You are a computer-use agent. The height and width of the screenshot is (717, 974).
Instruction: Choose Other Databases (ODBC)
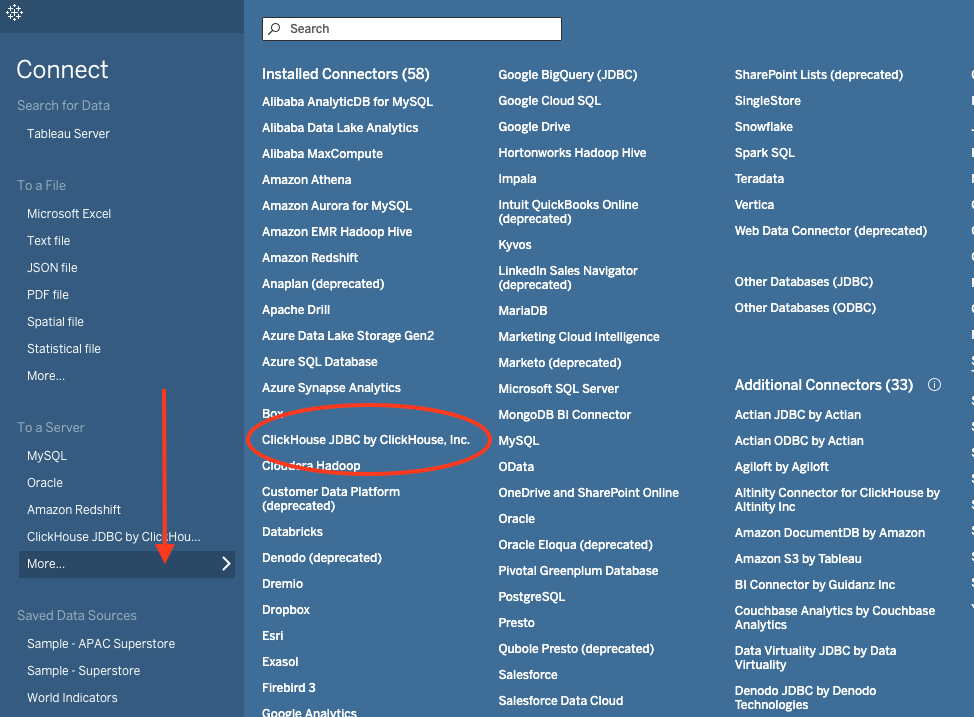click(804, 308)
